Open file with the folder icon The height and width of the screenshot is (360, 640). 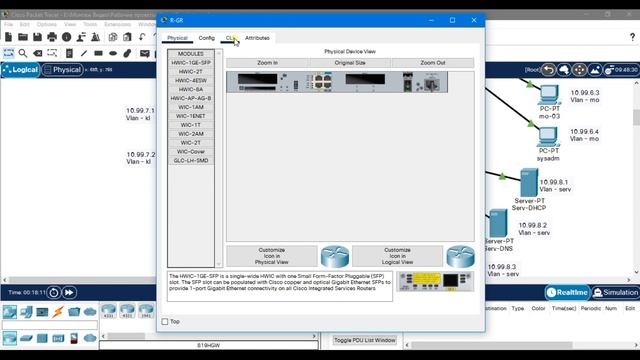pos(23,37)
